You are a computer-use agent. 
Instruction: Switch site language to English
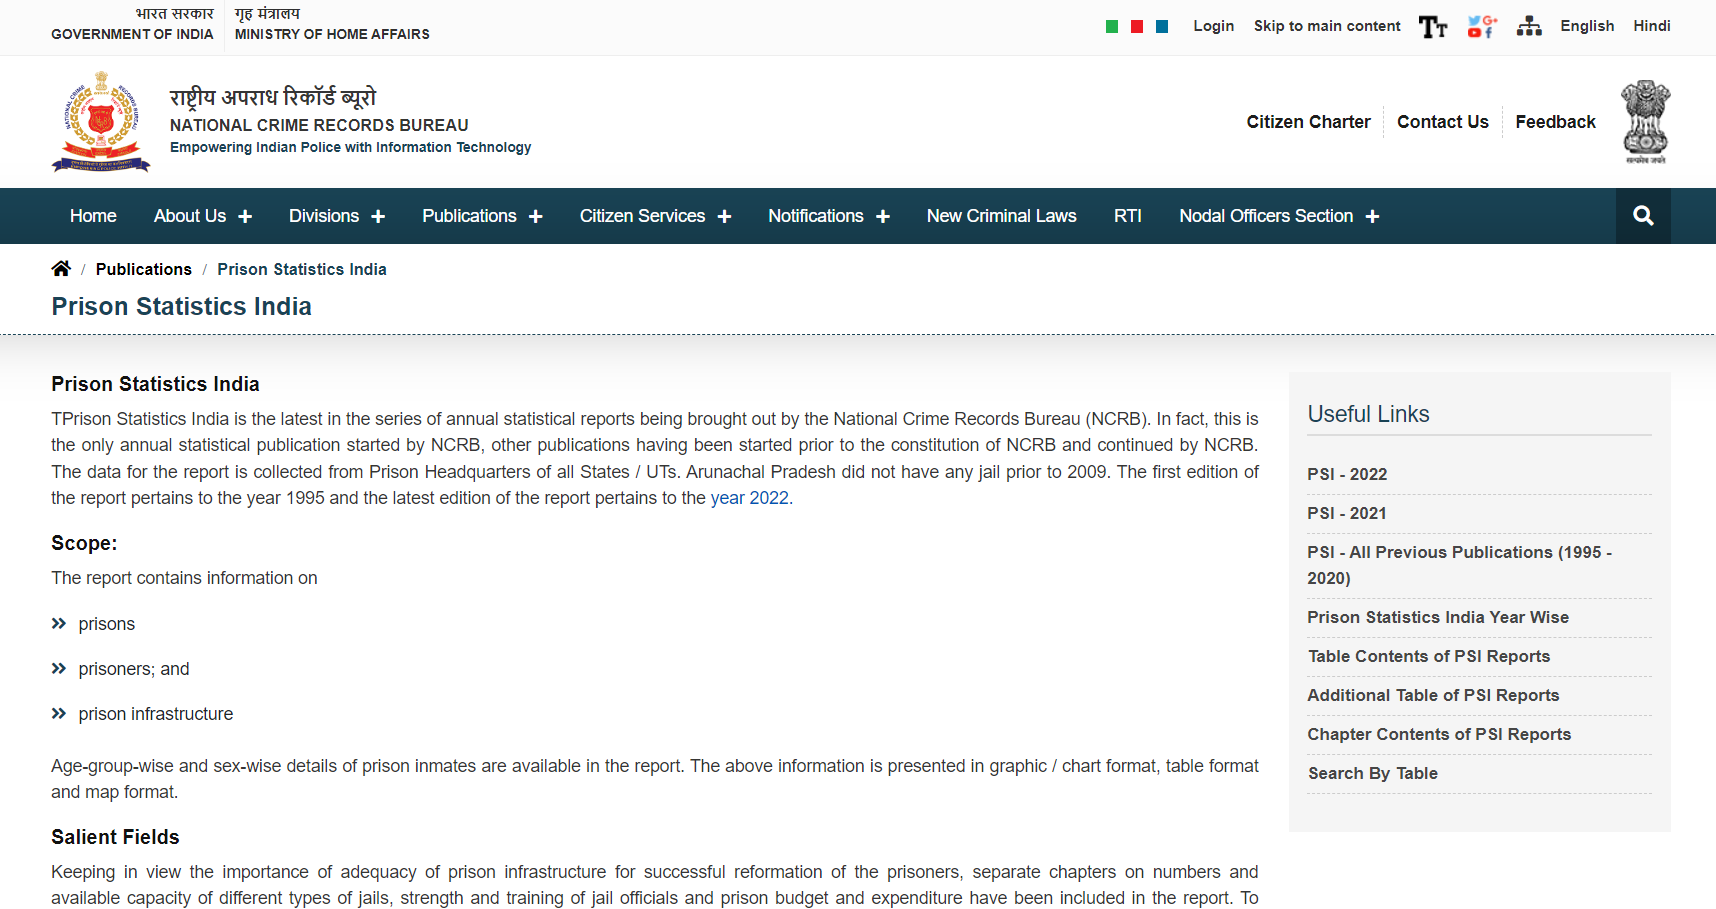tap(1586, 26)
